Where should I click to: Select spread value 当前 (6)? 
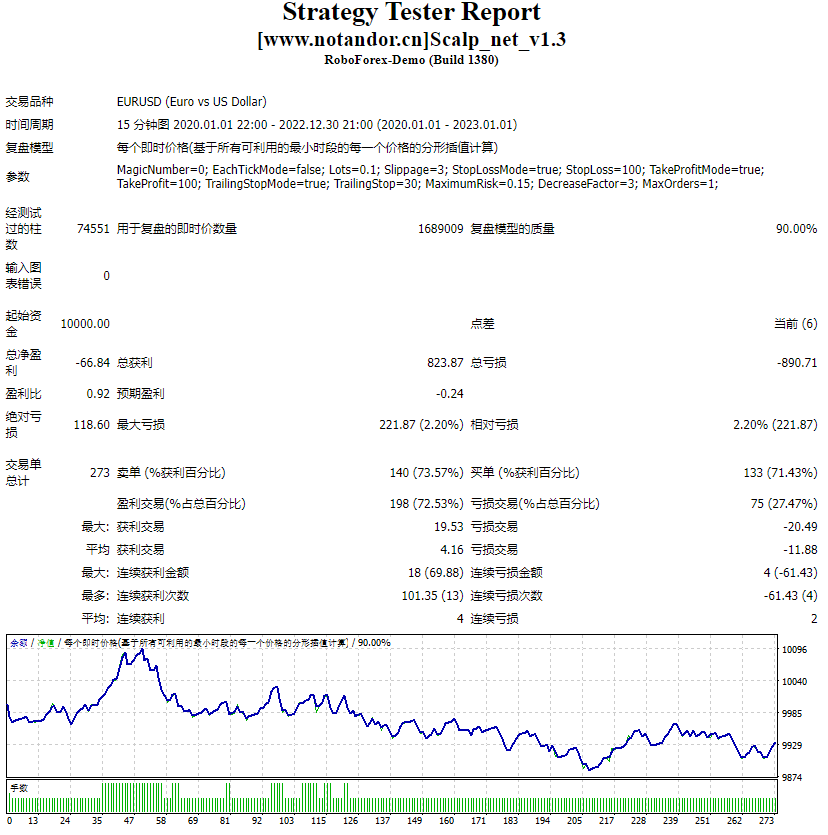click(x=796, y=324)
